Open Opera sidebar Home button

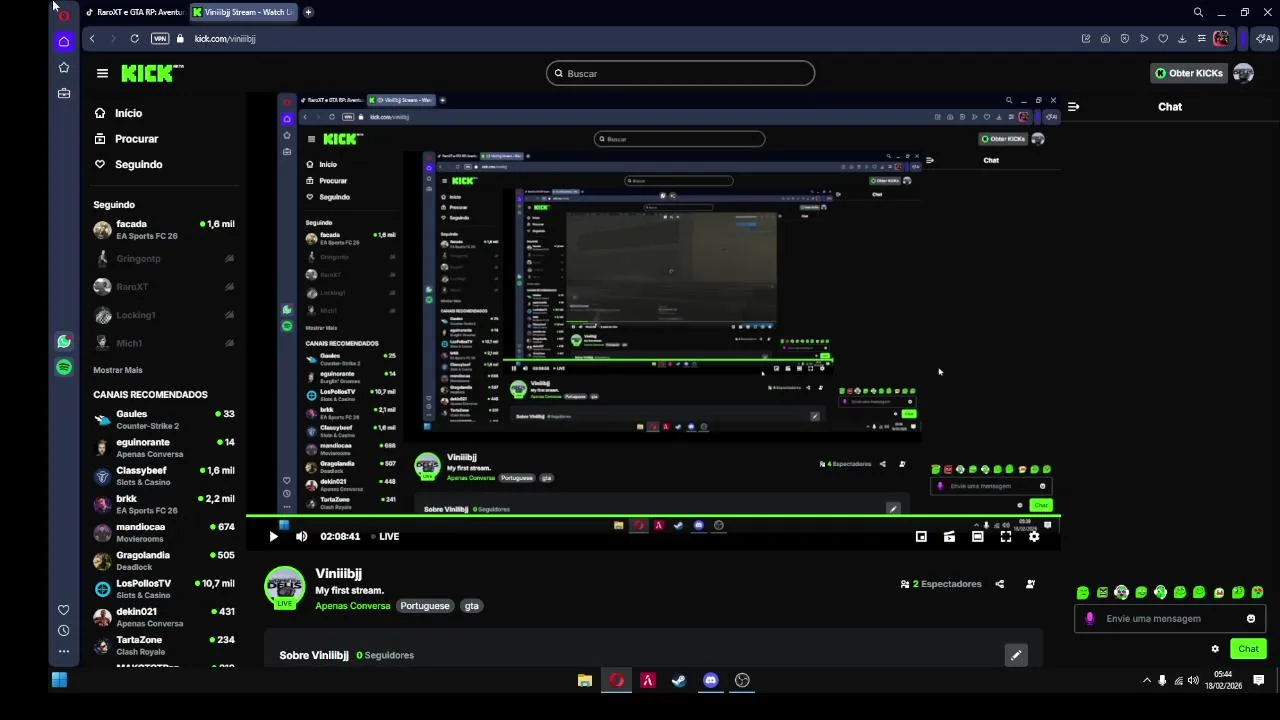tap(64, 41)
